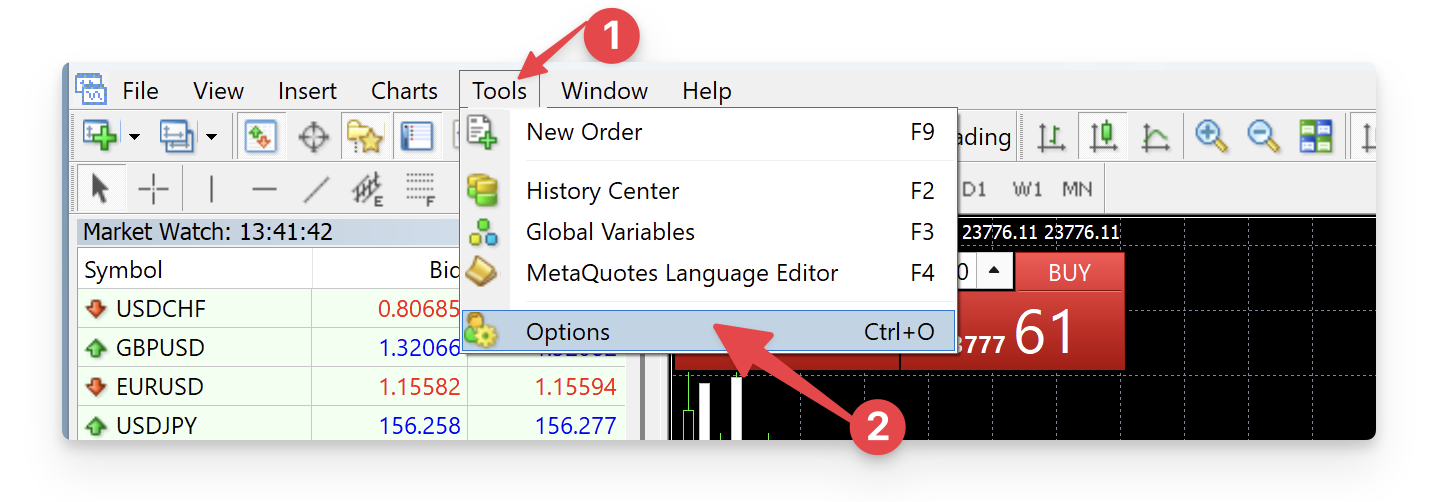The height and width of the screenshot is (502, 1438).
Task: Toggle the Market Watch toolbar icon
Action: point(261,136)
